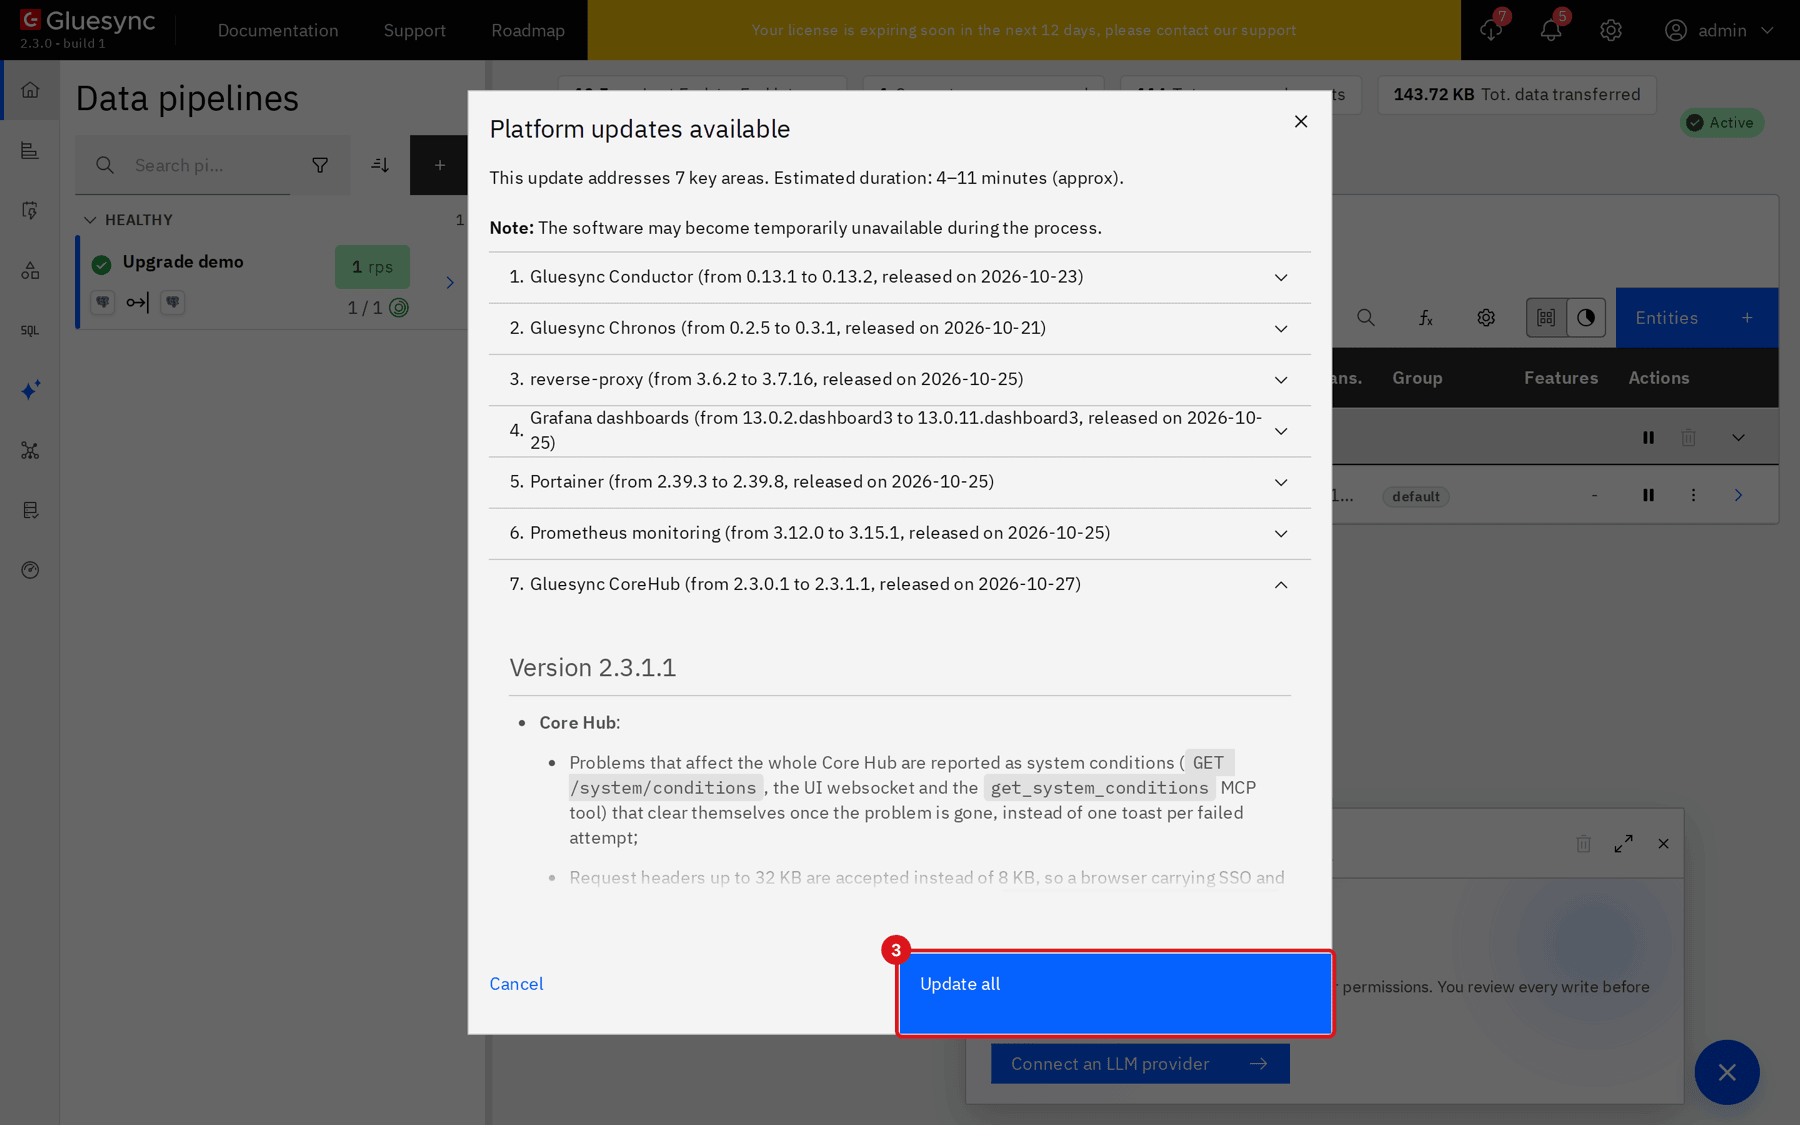Screen dimensions: 1800x1125
Task: Click the pause icon in the default row
Action: tap(1648, 495)
